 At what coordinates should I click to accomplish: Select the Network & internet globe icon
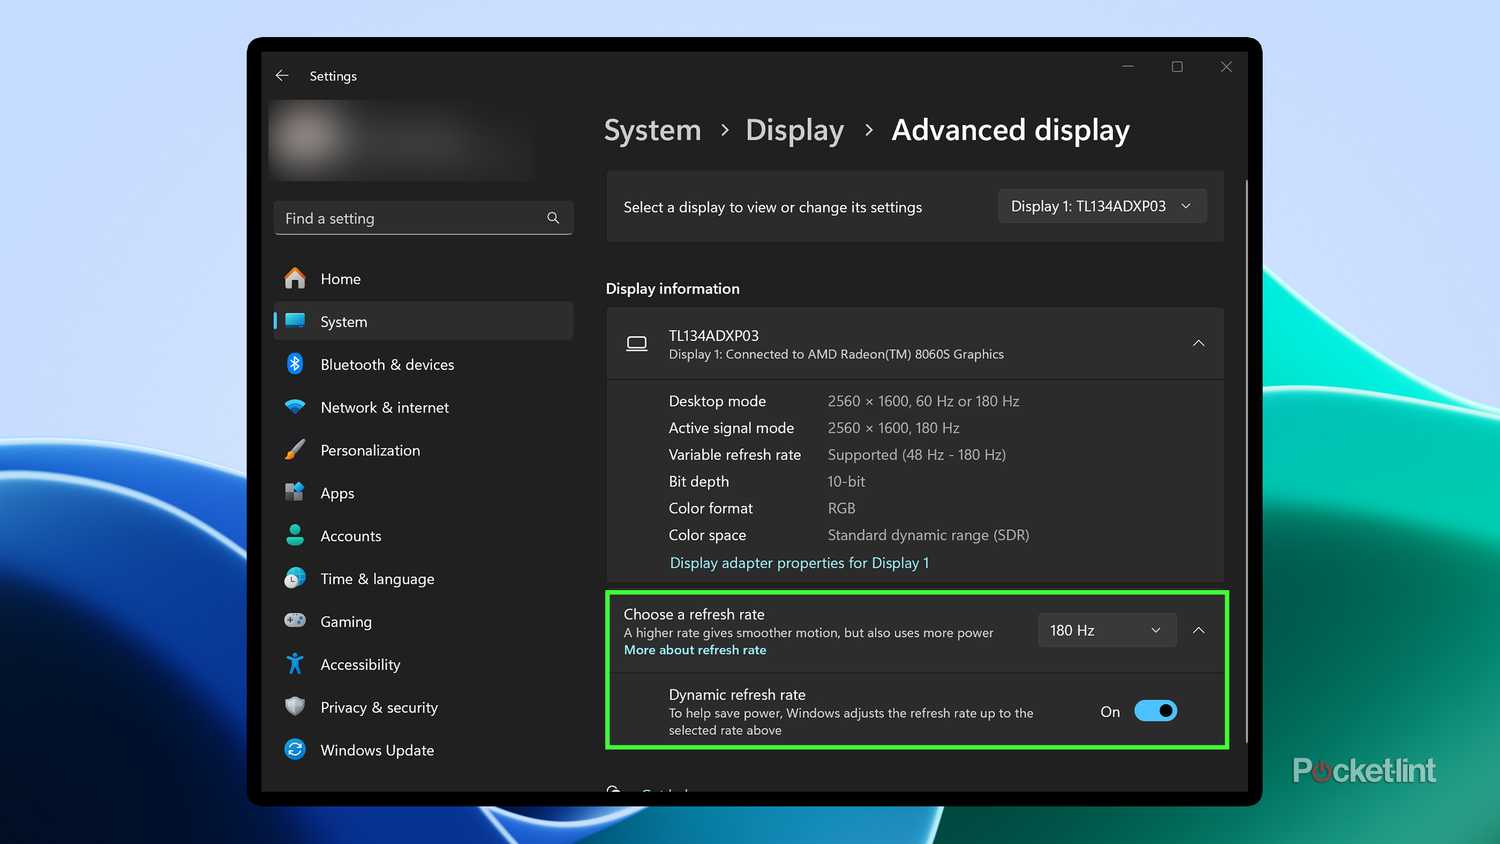pyautogui.click(x=295, y=407)
